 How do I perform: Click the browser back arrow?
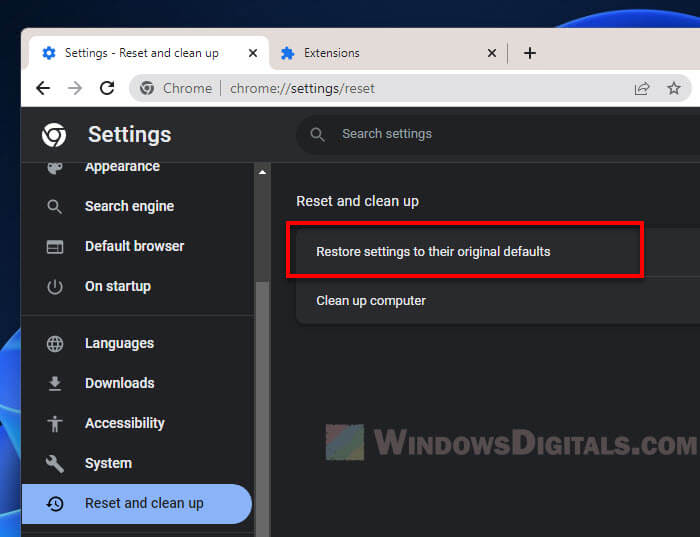[x=43, y=88]
